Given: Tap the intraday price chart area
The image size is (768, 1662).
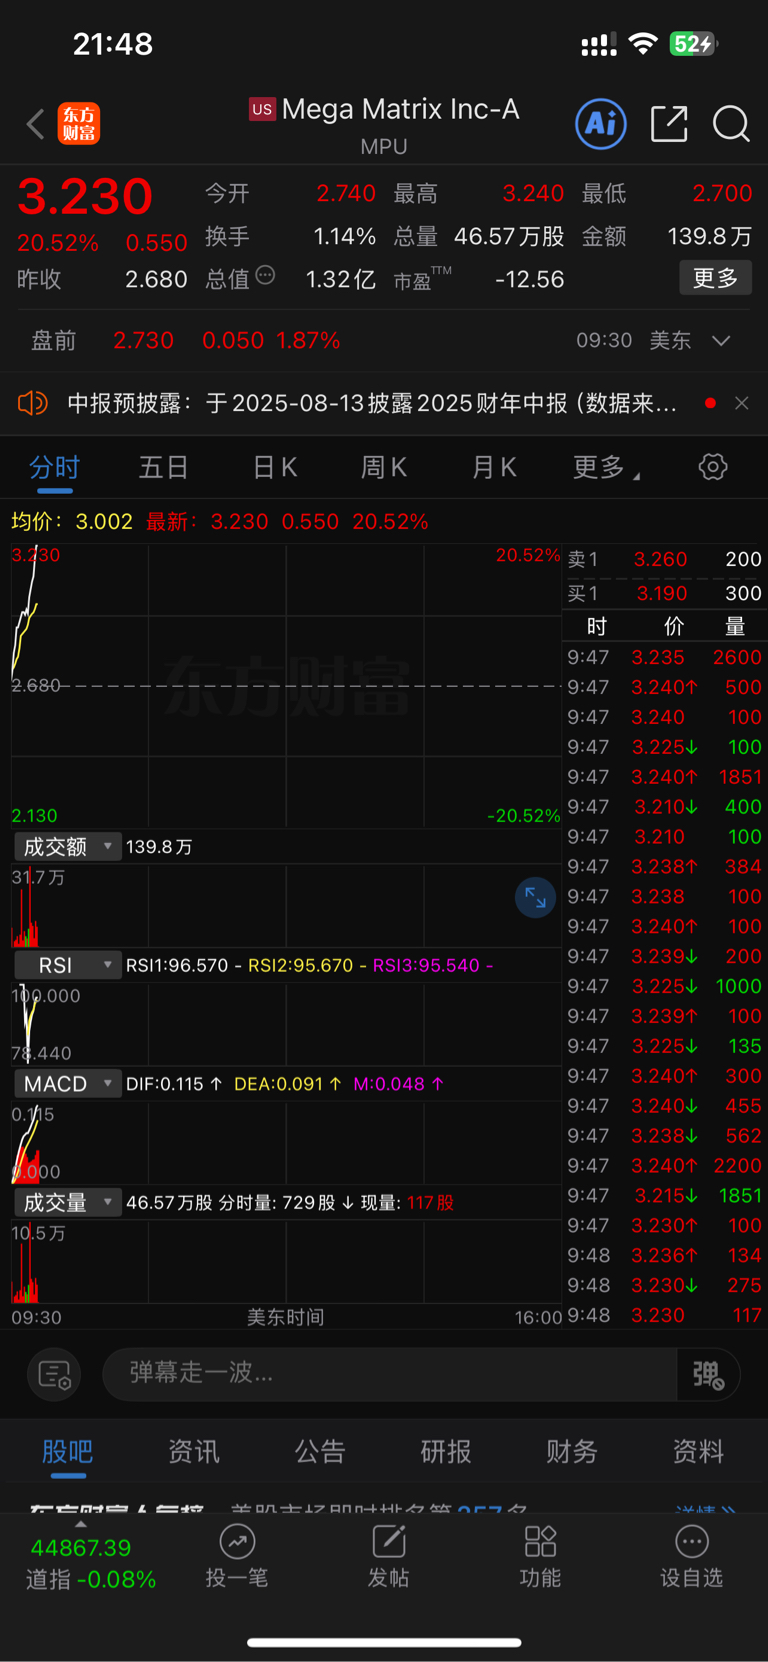Looking at the screenshot, I should (285, 685).
